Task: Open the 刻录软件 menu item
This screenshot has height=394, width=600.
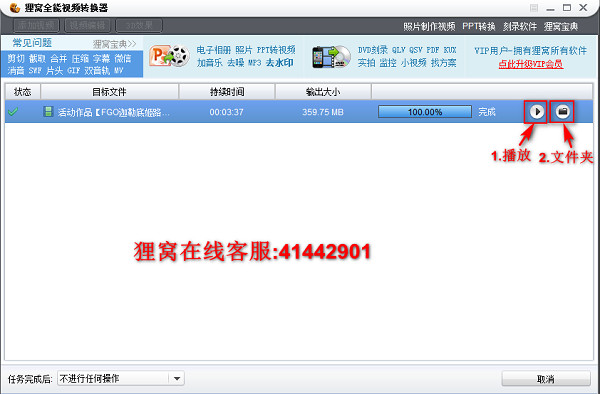Action: pyautogui.click(x=520, y=26)
